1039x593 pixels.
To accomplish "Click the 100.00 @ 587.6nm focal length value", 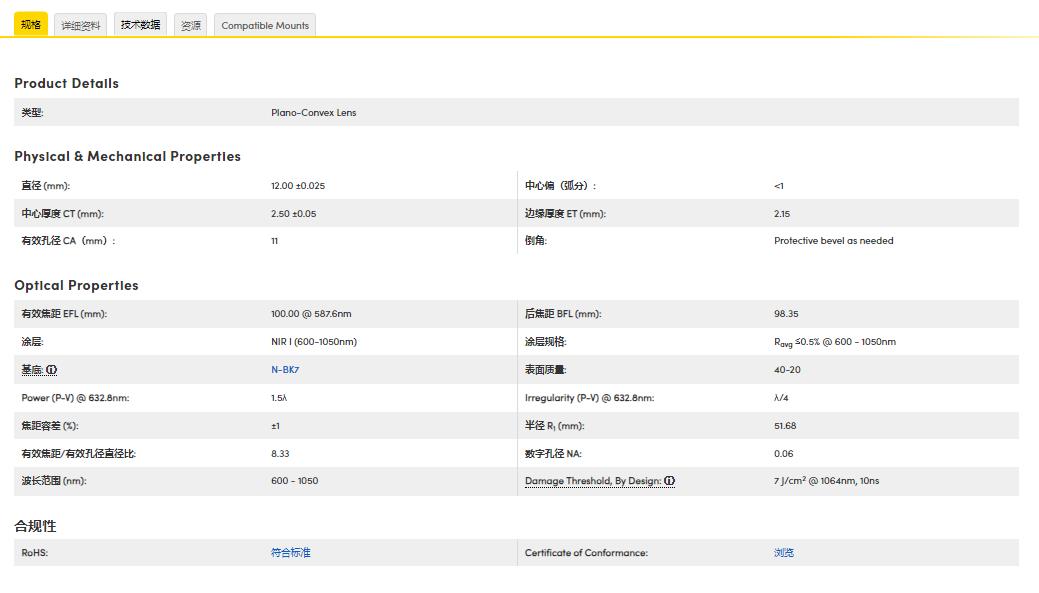I will pos(310,314).
